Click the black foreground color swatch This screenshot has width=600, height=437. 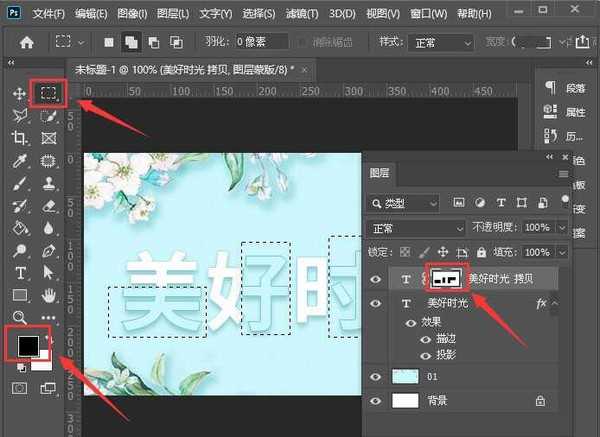28,346
